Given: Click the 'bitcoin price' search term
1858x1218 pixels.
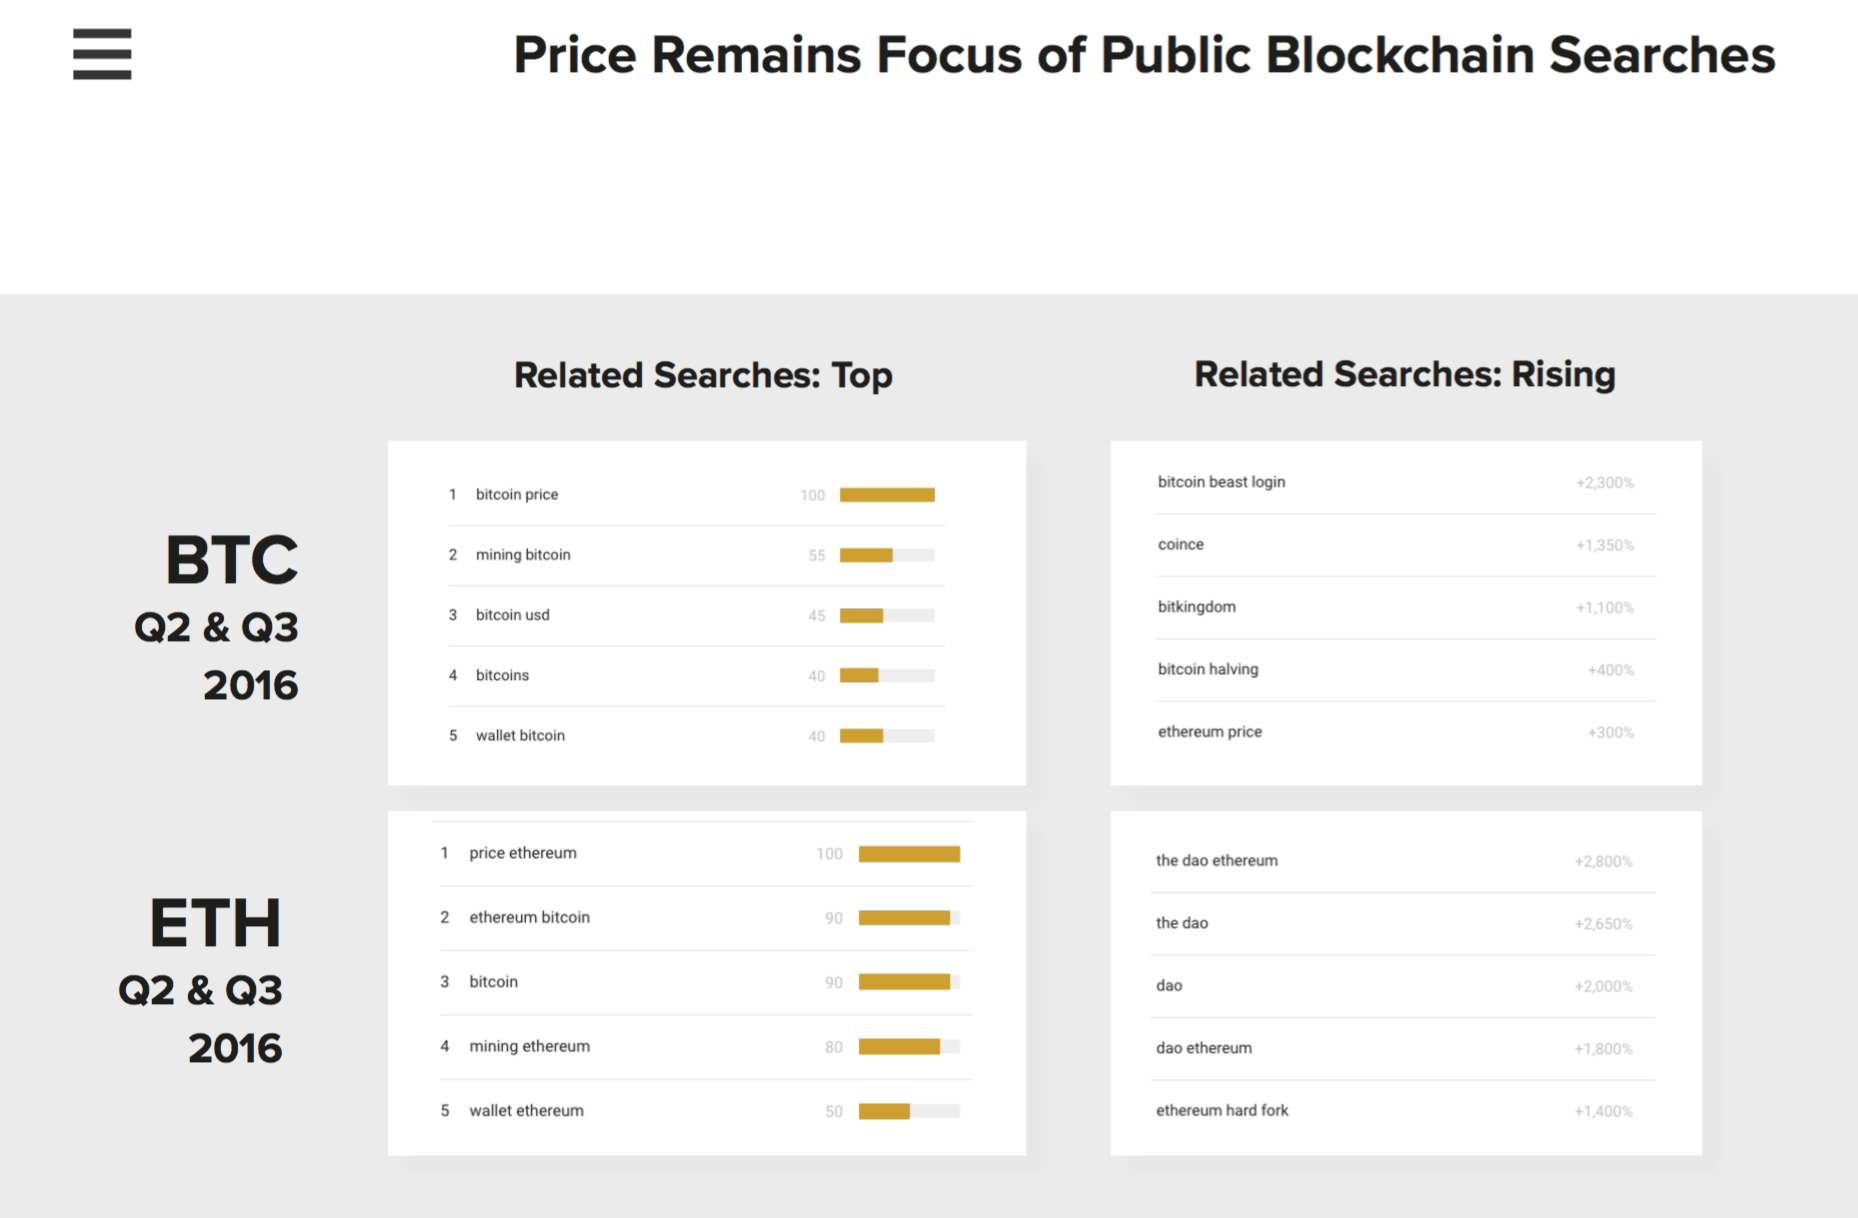Looking at the screenshot, I should [517, 495].
